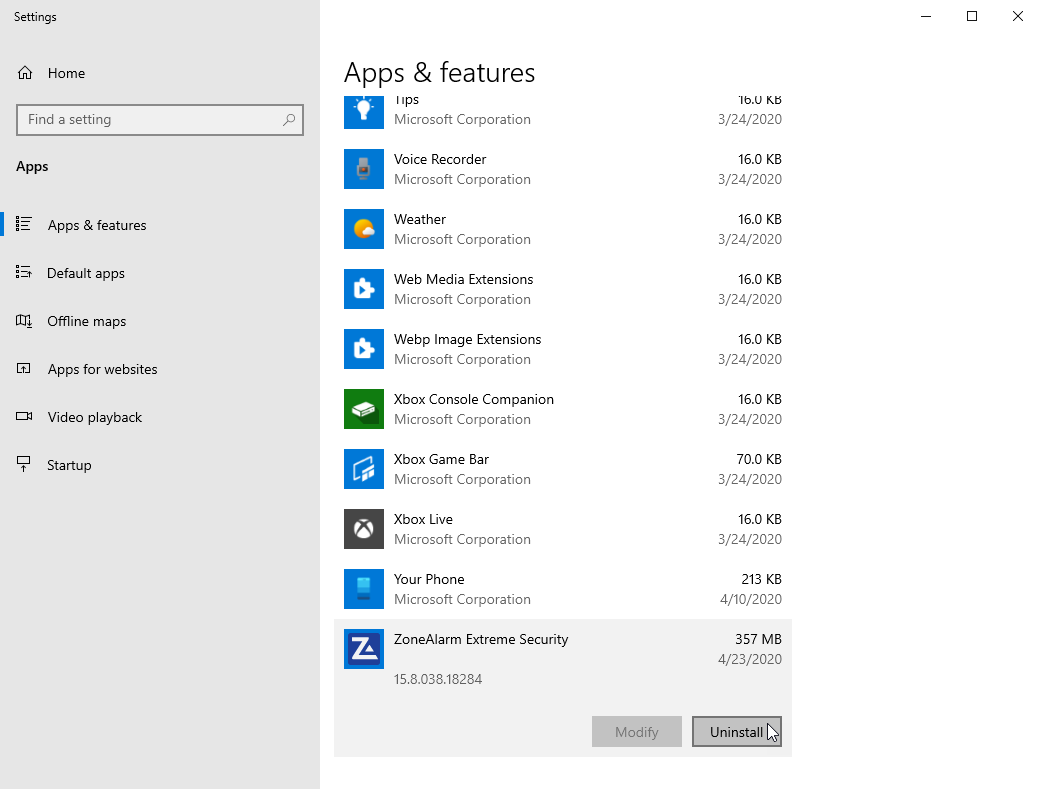Click the Apps & features page heading
Screen dimensions: 1041x789
click(440, 73)
